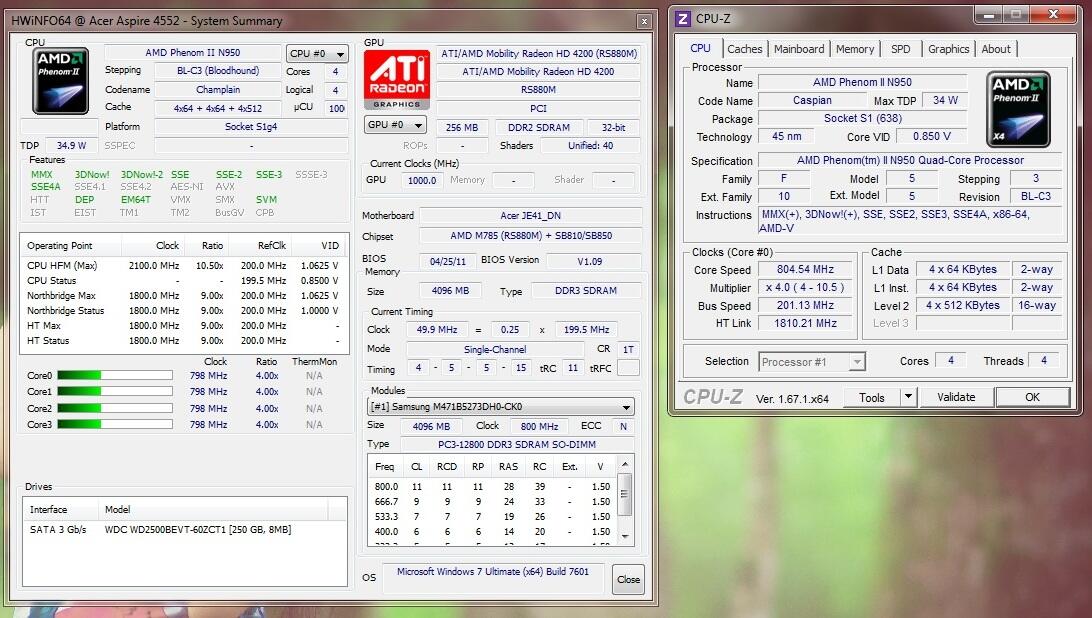The image size is (1092, 618).
Task: Click the CPU-Z title bar icon
Action: coord(683,19)
